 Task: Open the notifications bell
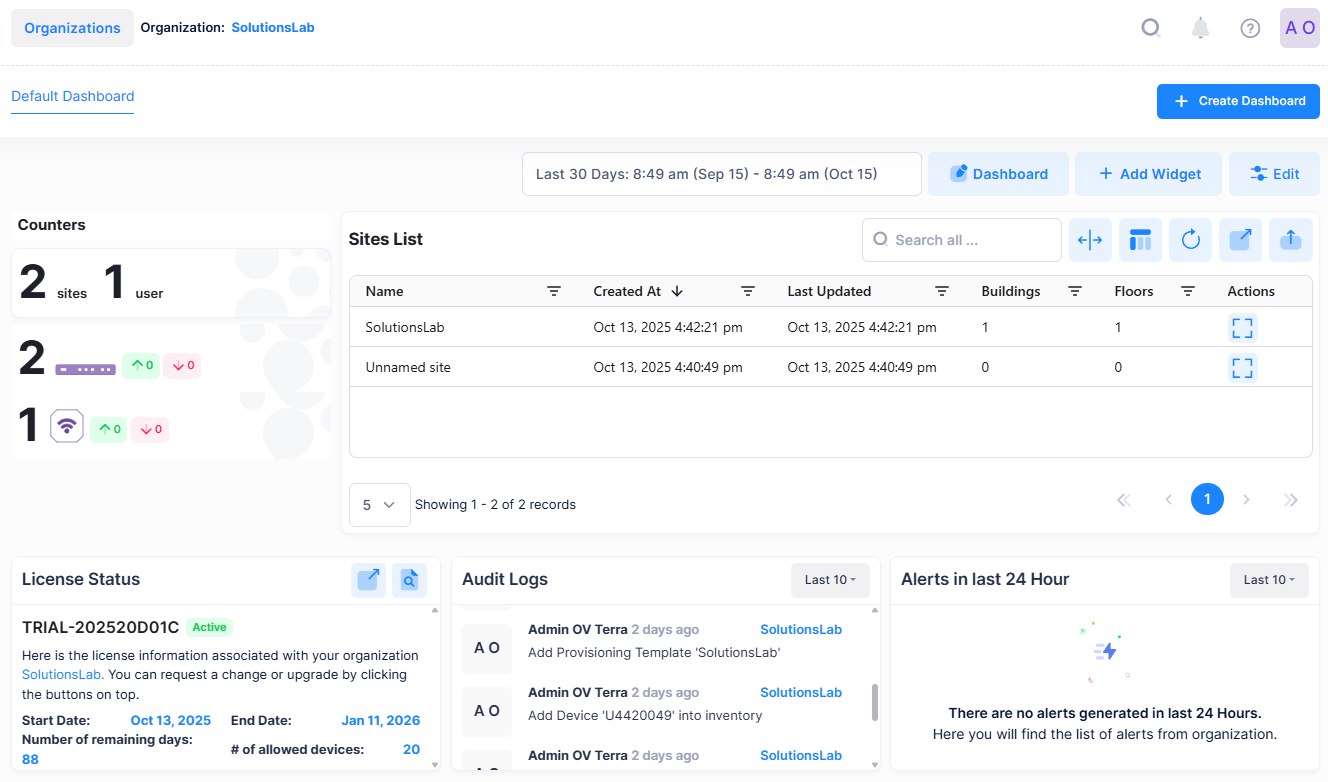[1200, 28]
